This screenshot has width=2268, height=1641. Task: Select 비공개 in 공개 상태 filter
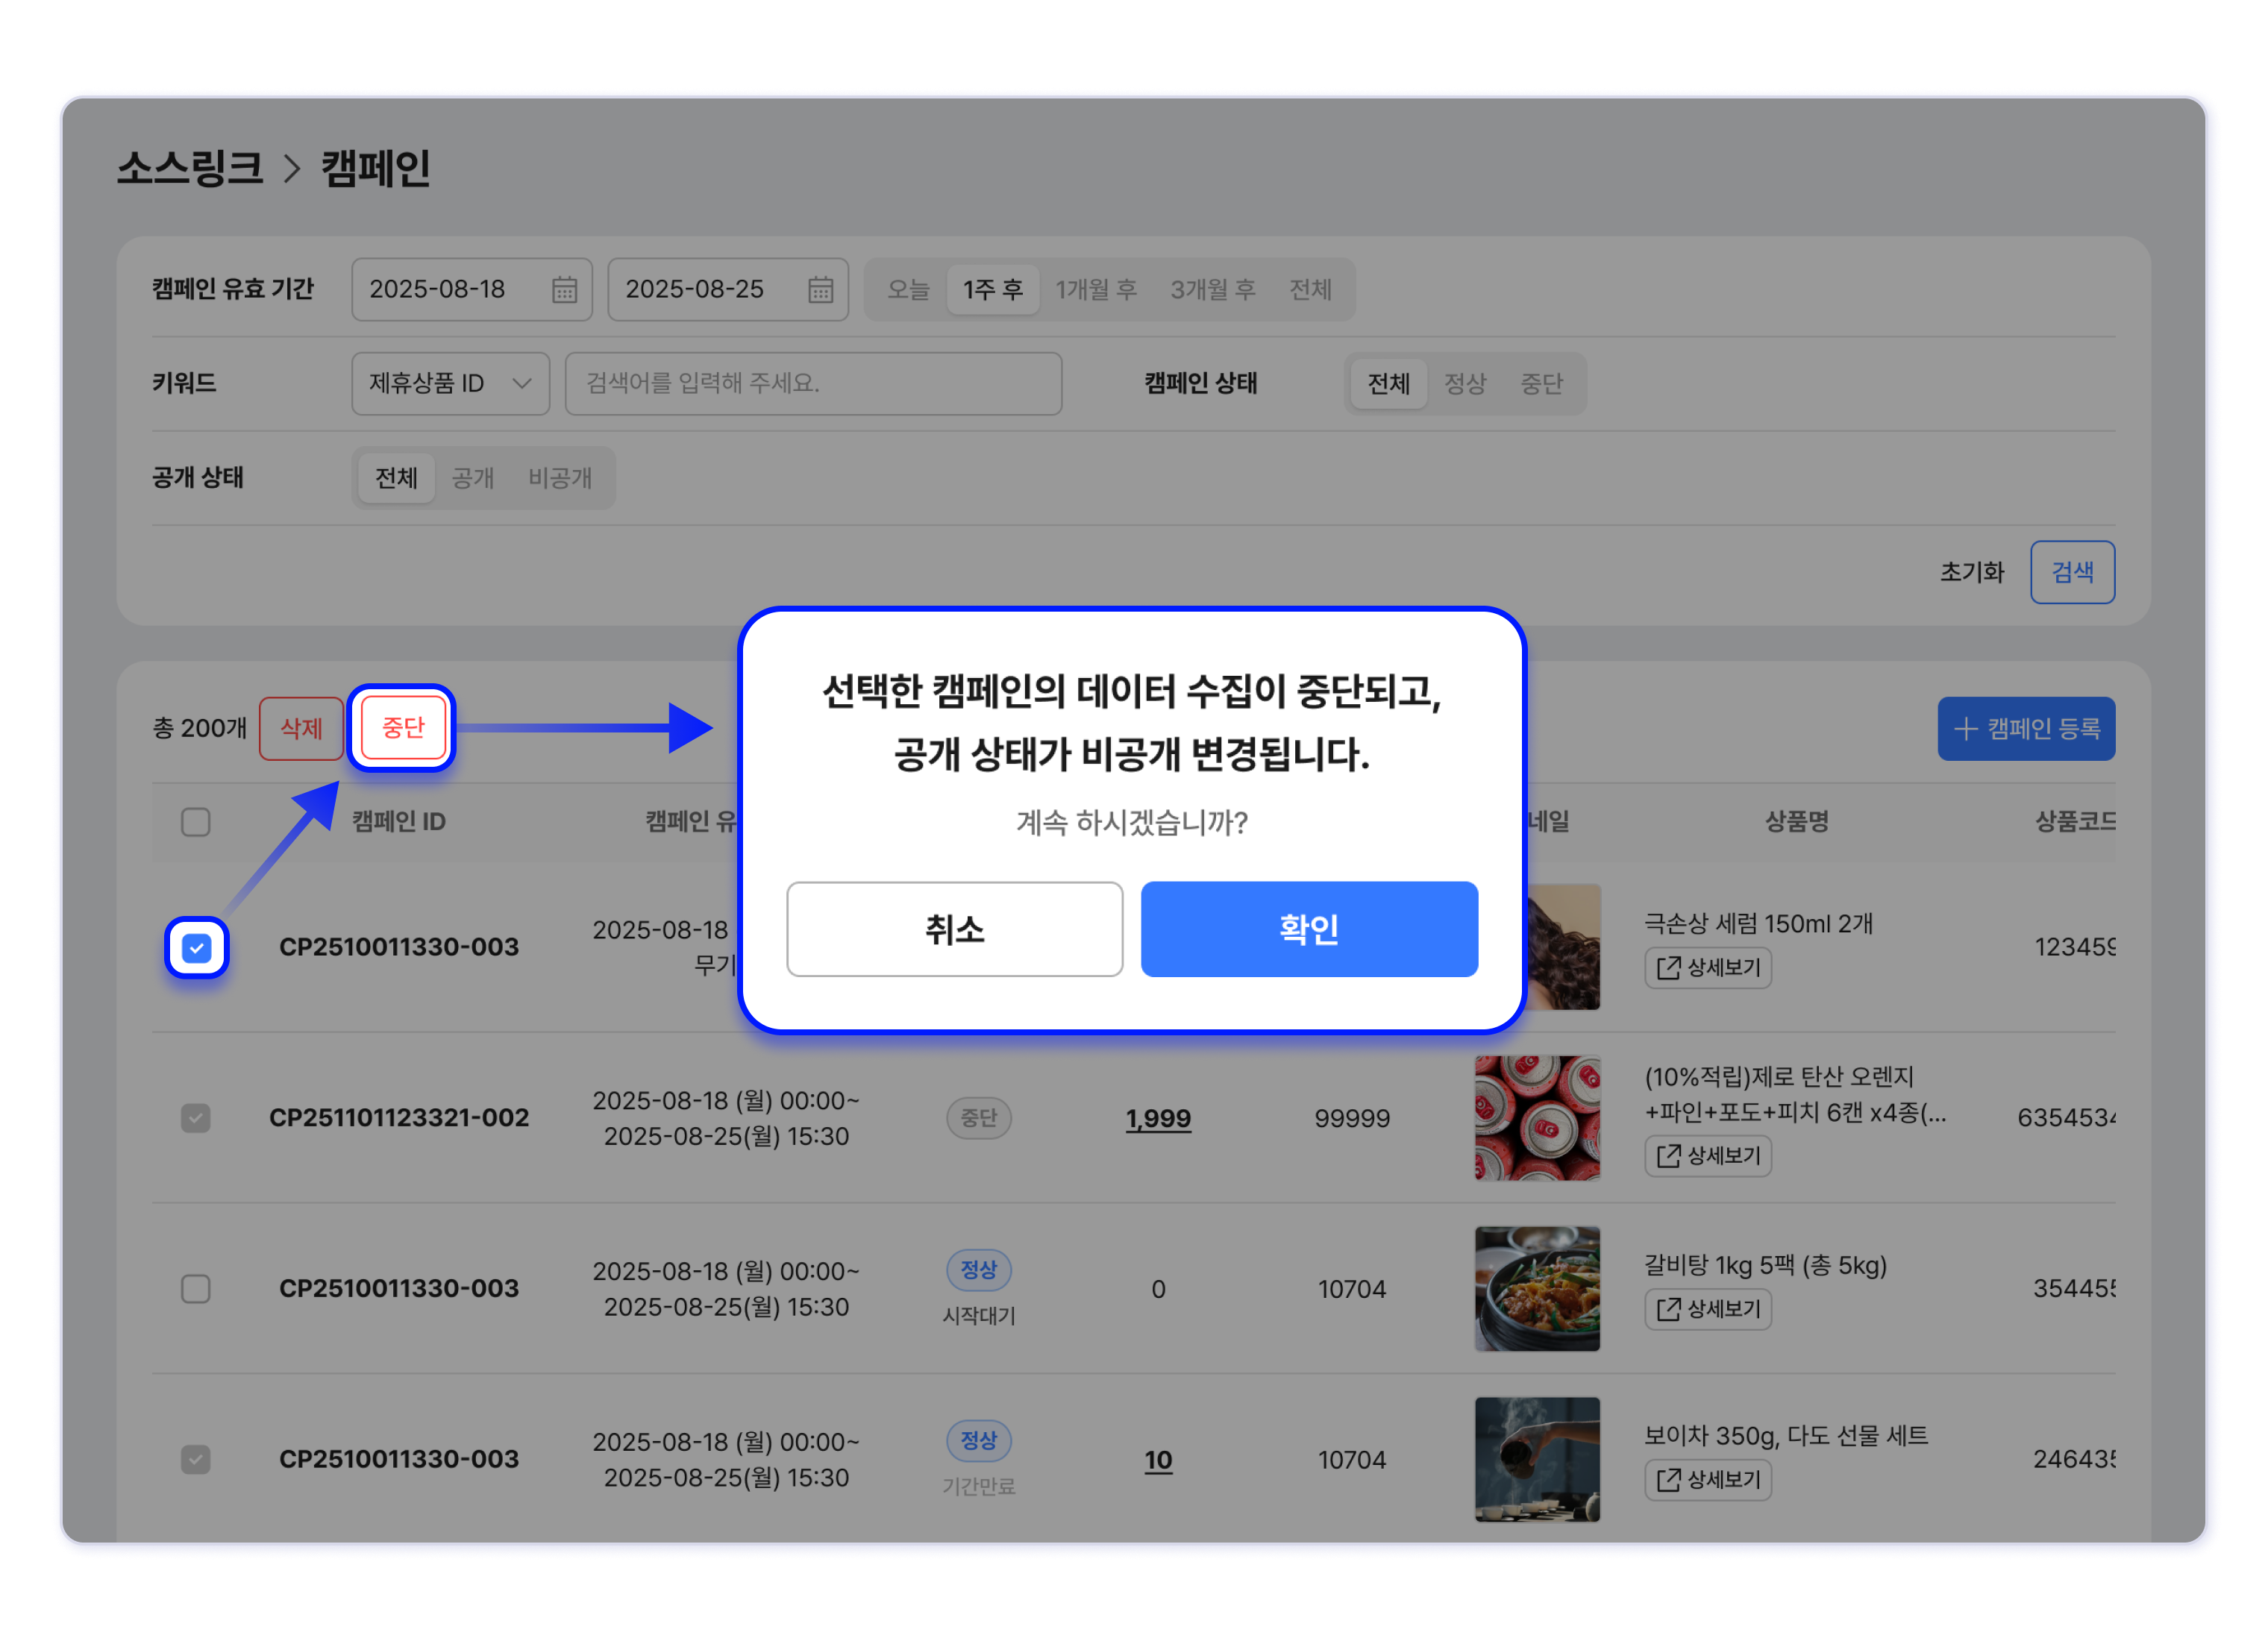coord(560,478)
